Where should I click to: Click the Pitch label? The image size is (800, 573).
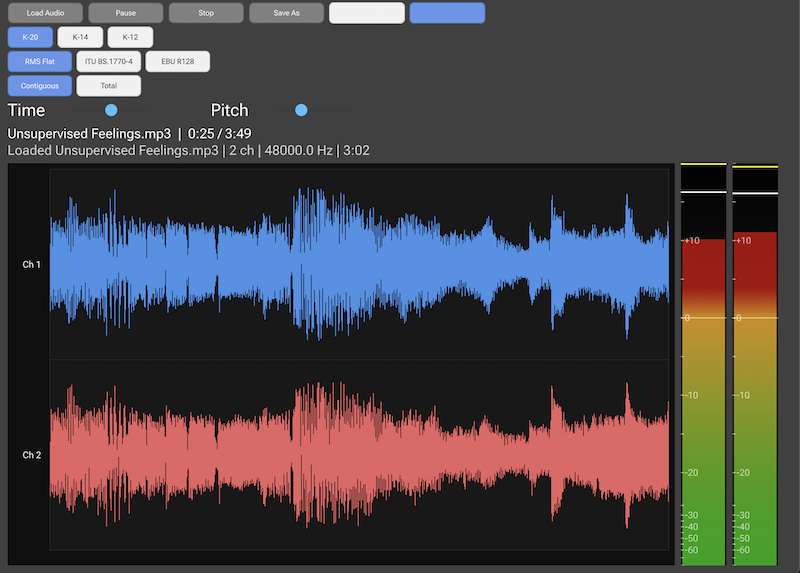click(x=230, y=110)
